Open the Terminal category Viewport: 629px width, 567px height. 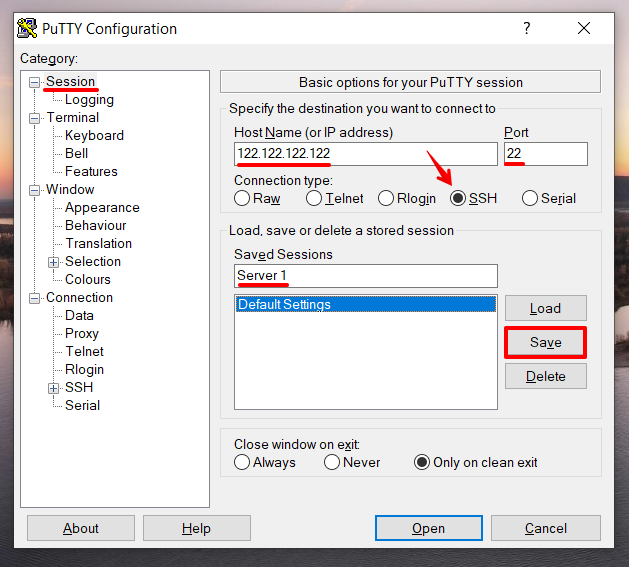click(x=73, y=118)
